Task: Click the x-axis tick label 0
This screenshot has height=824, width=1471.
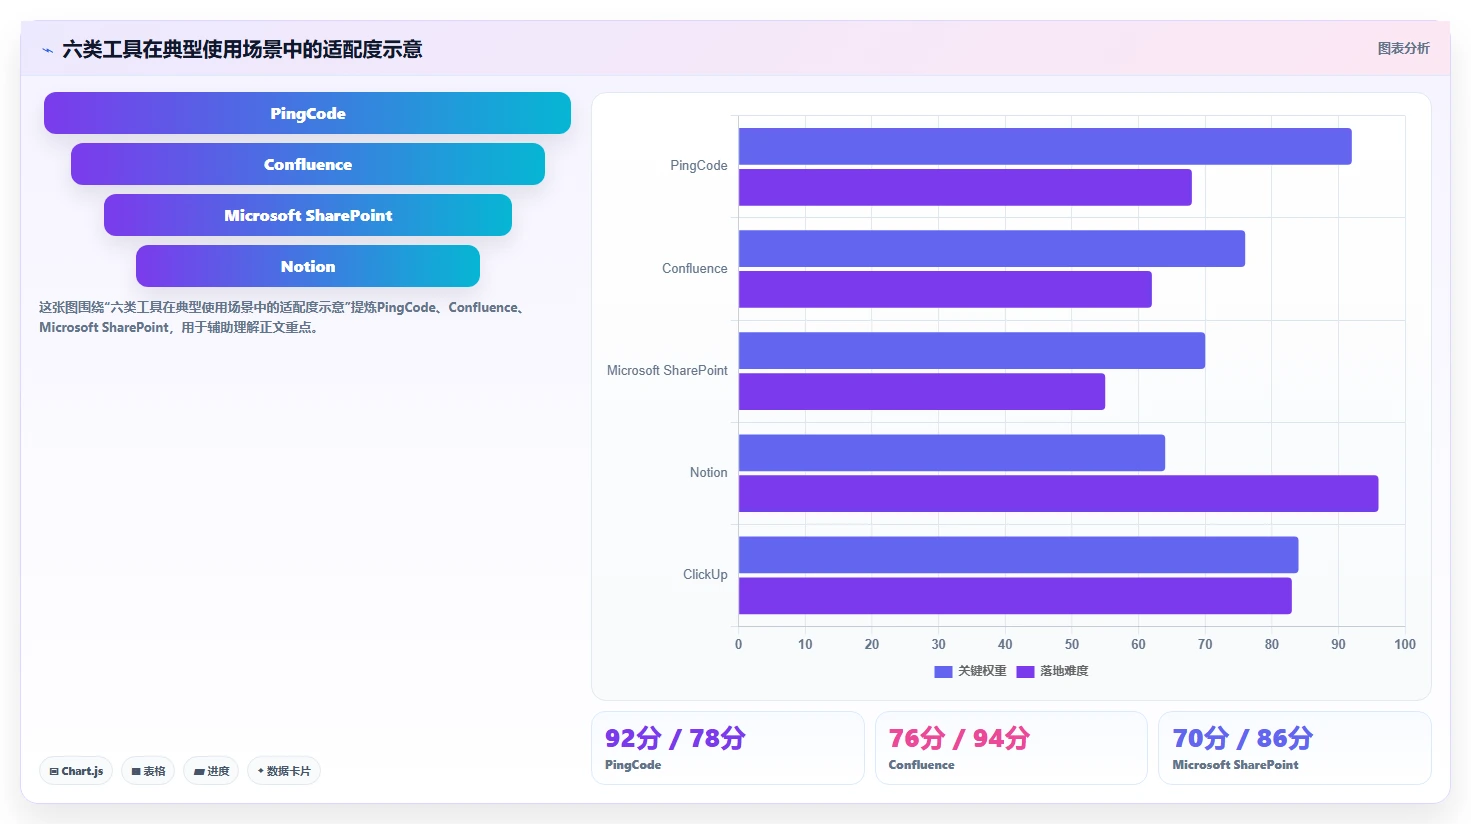Action: 739,644
